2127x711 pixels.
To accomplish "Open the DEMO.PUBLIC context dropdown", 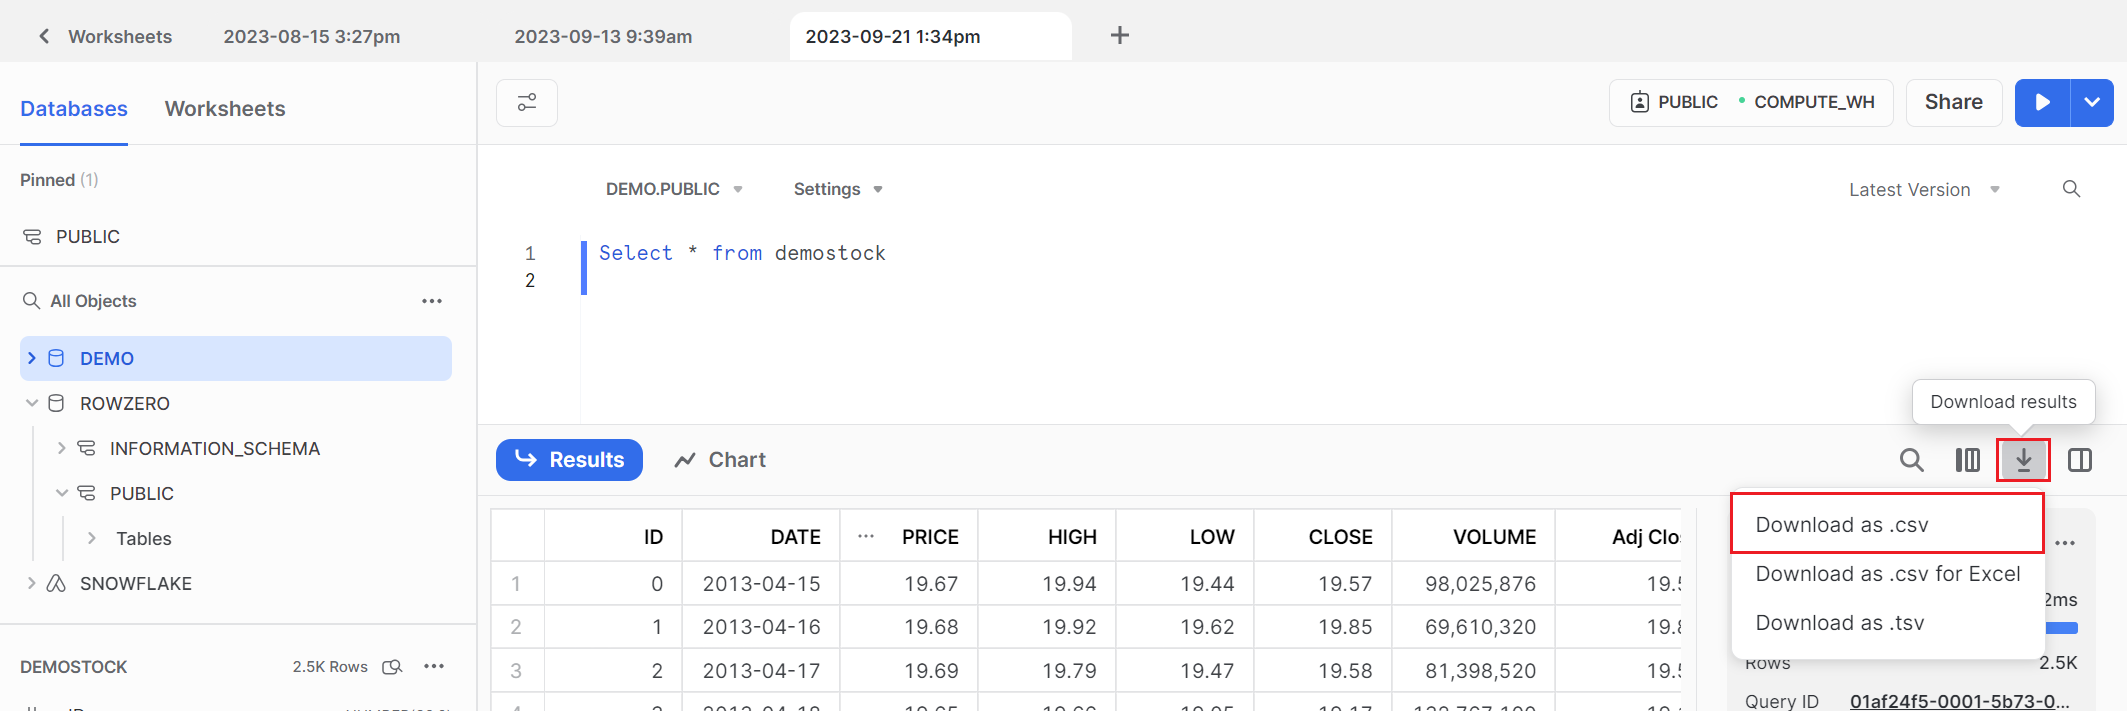I will point(673,189).
